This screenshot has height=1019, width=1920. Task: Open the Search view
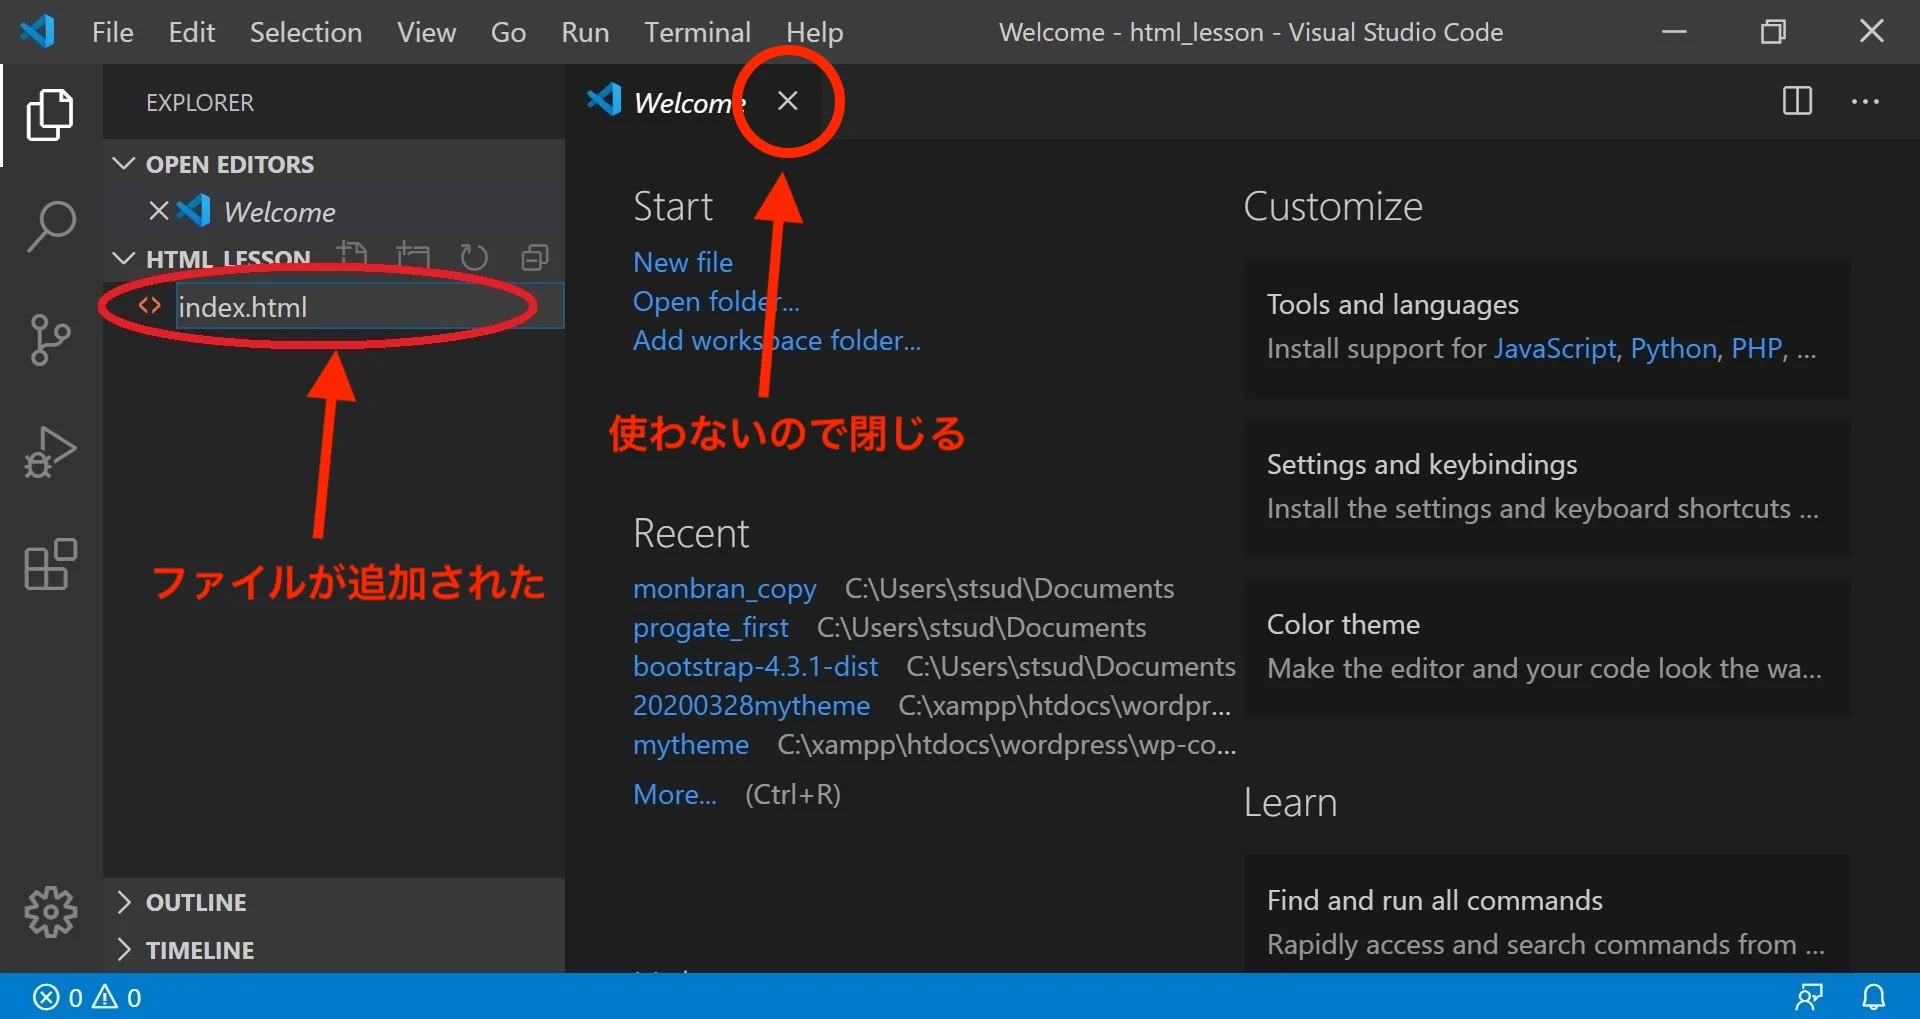(x=50, y=225)
